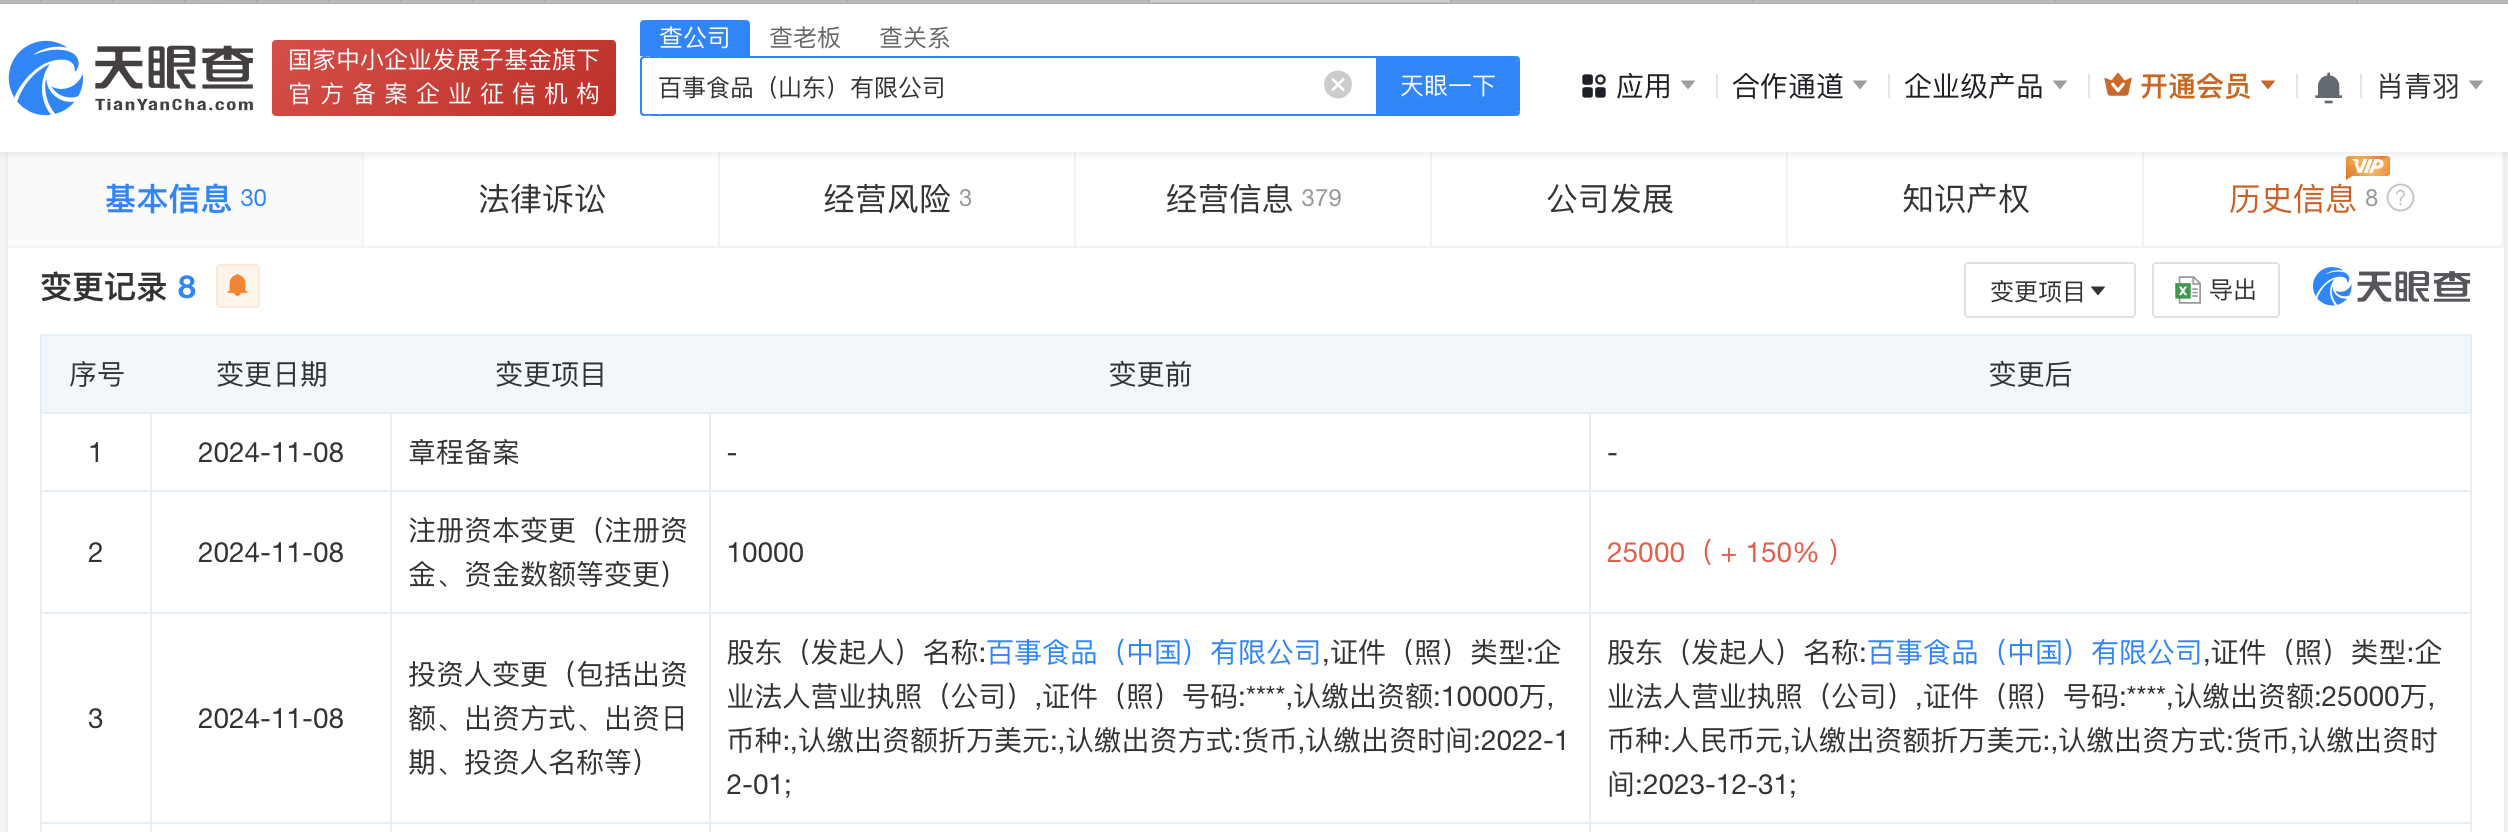
Task: Click the 变更项目 table column header
Action: pos(550,374)
